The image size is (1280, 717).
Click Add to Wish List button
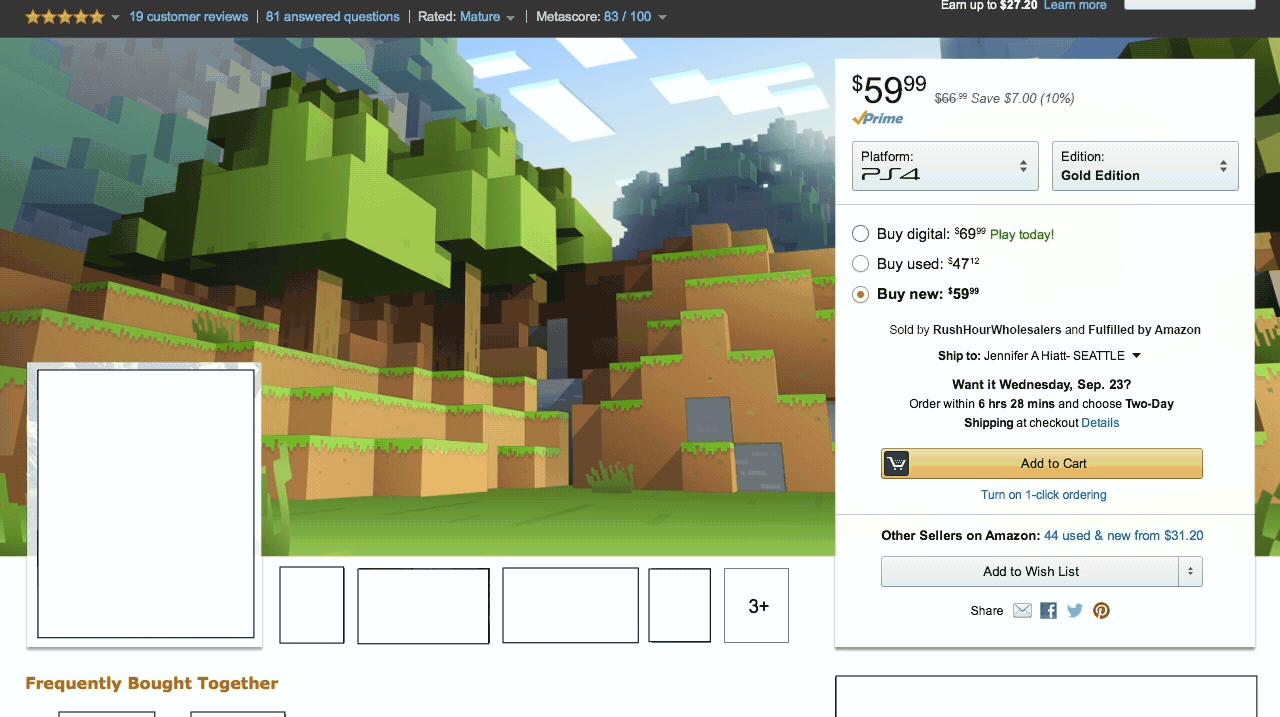click(x=1031, y=572)
